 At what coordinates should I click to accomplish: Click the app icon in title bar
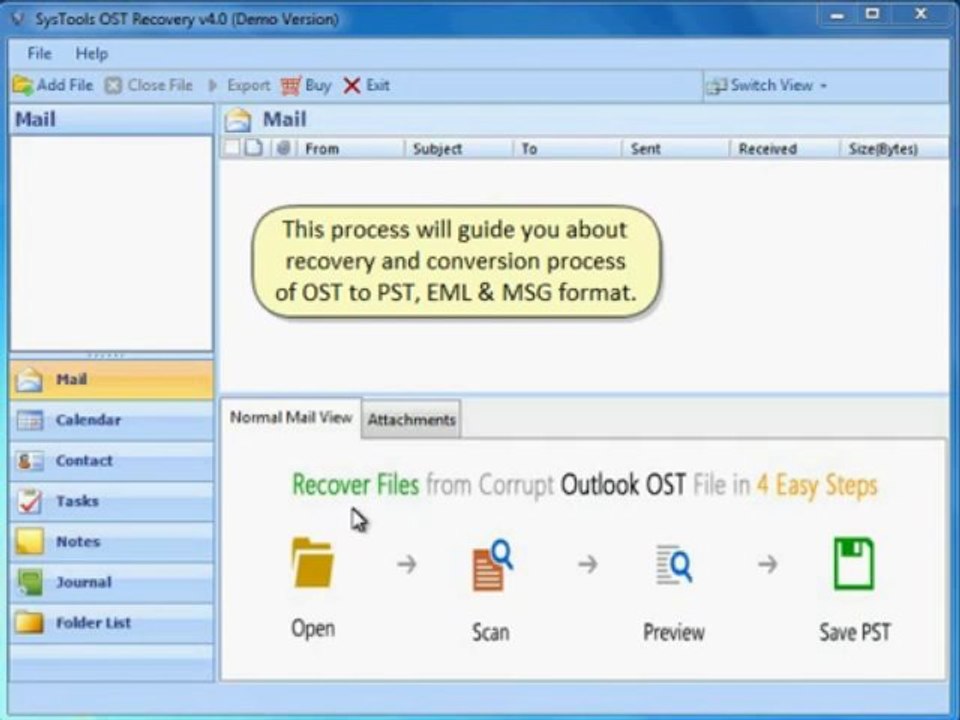[x=18, y=19]
